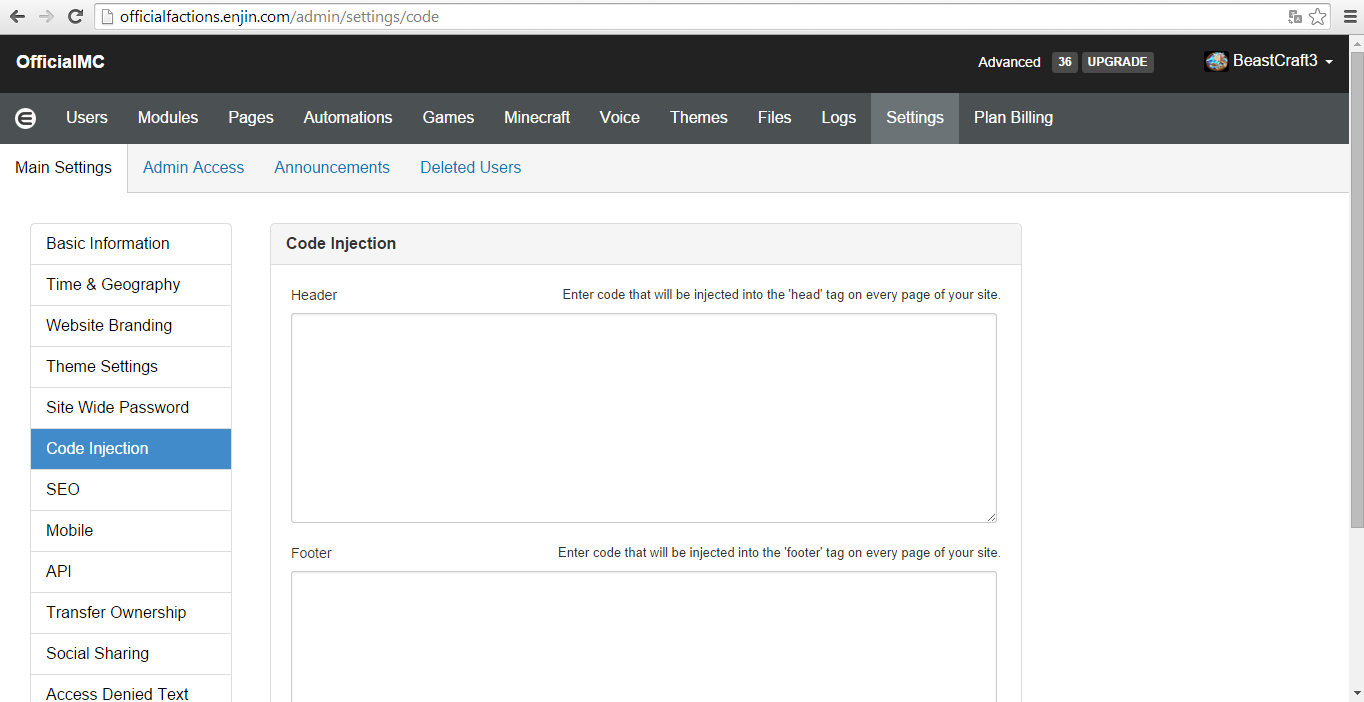Reload the page with the refresh icon

(x=75, y=16)
